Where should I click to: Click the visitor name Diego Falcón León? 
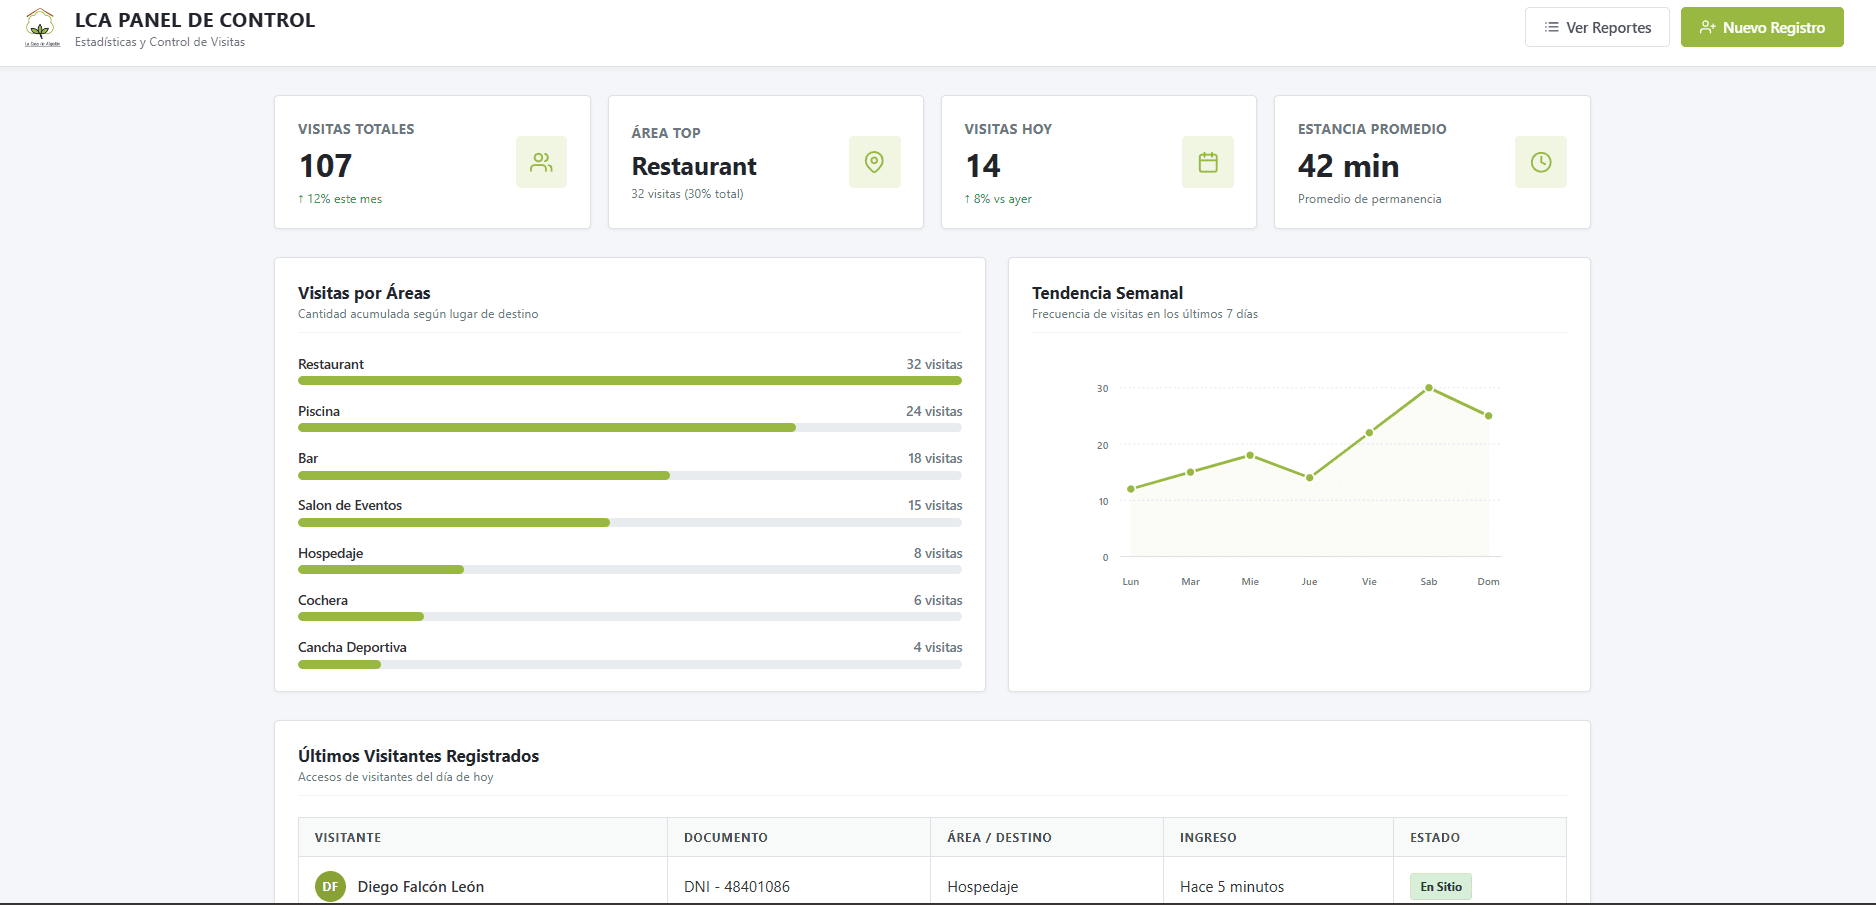[421, 887]
